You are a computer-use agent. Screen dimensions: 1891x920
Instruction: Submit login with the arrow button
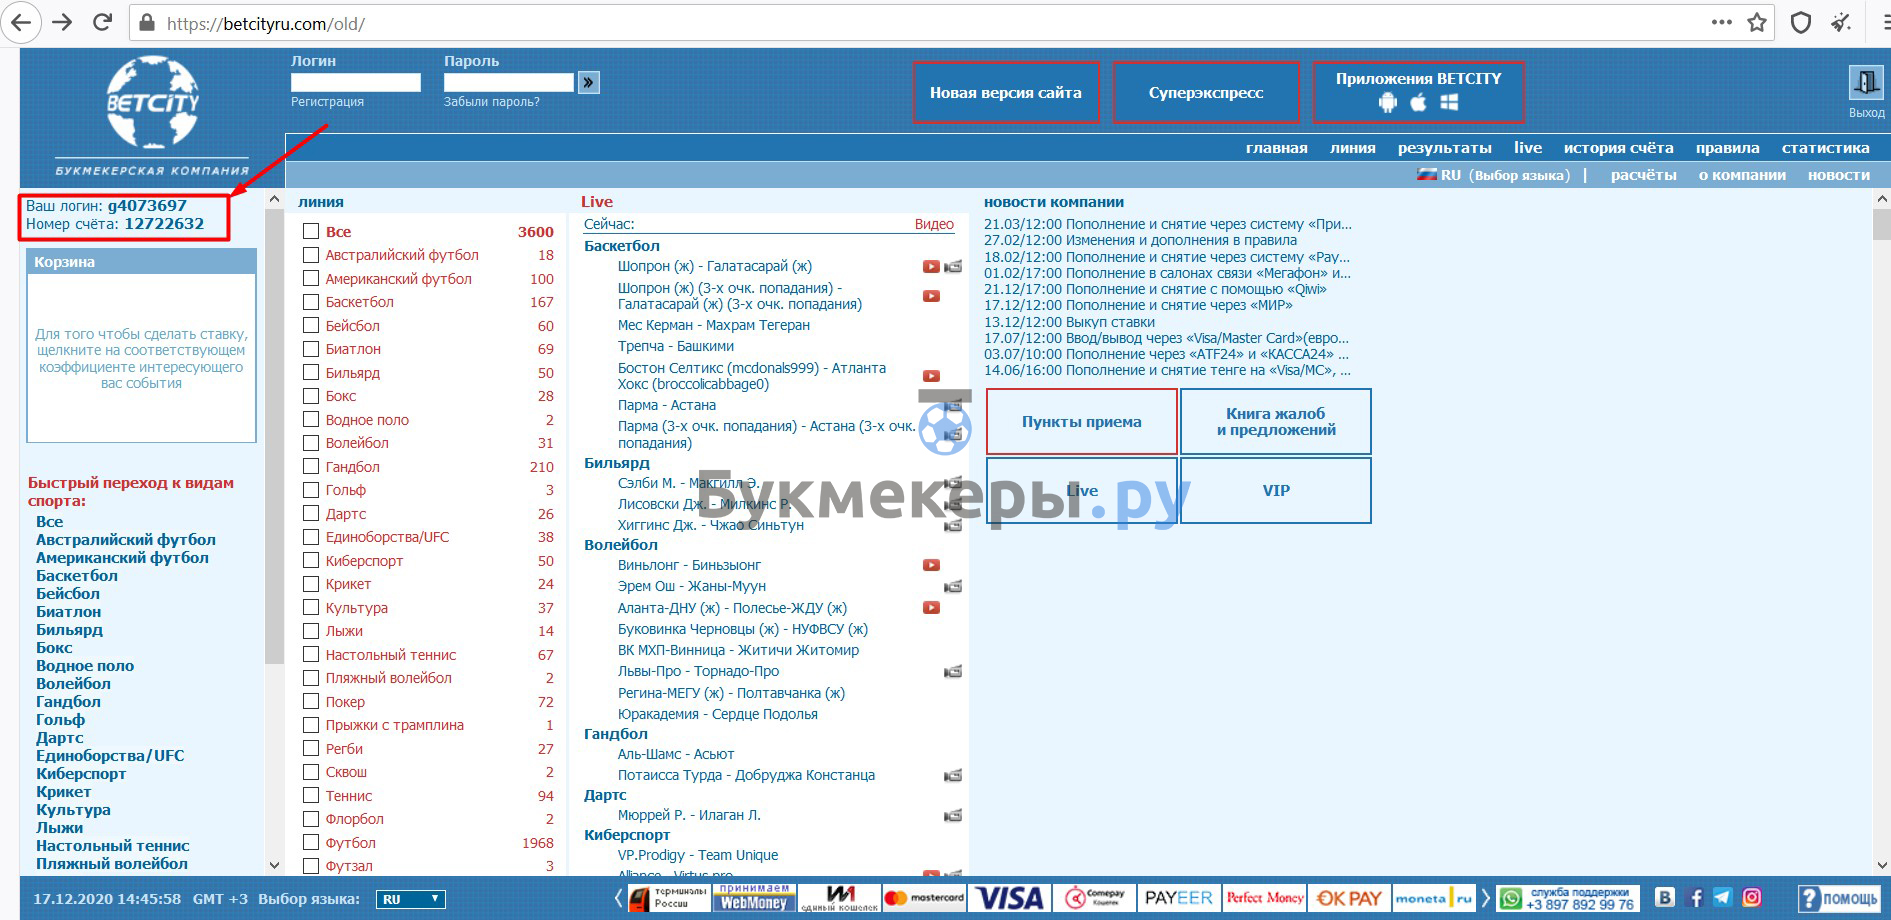click(589, 82)
